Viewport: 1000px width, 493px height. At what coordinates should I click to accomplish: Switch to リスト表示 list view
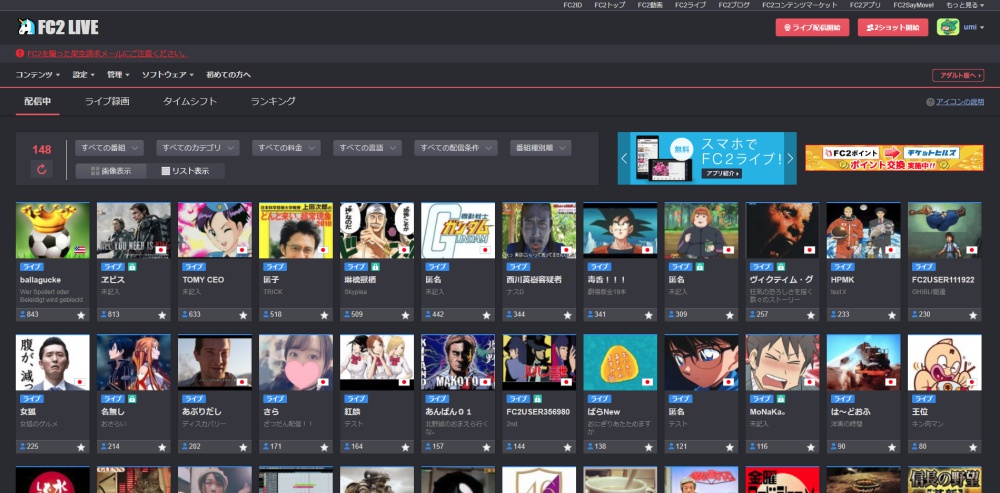tap(186, 171)
